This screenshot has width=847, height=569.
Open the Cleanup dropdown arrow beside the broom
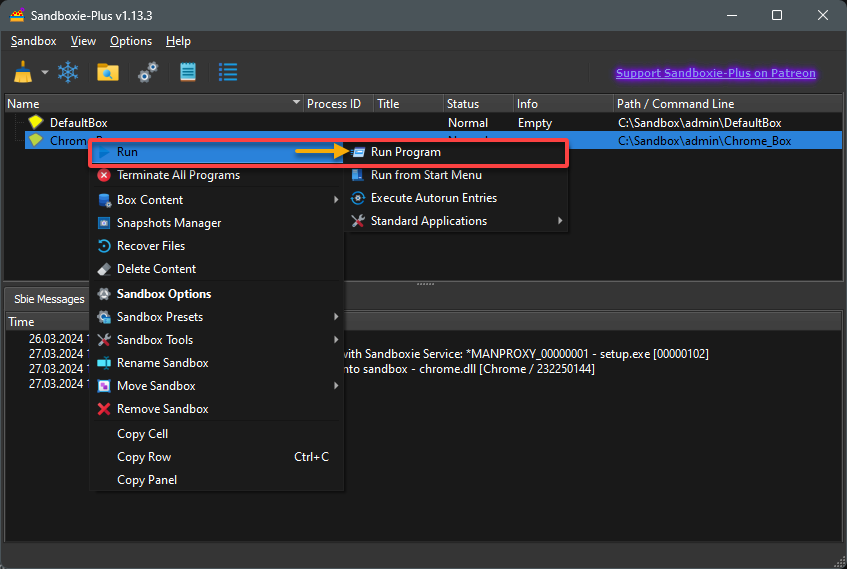tap(45, 72)
